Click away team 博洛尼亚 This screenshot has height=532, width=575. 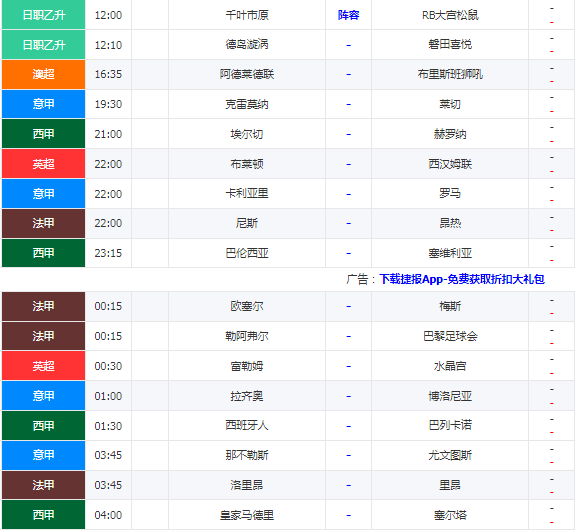[x=450, y=396]
